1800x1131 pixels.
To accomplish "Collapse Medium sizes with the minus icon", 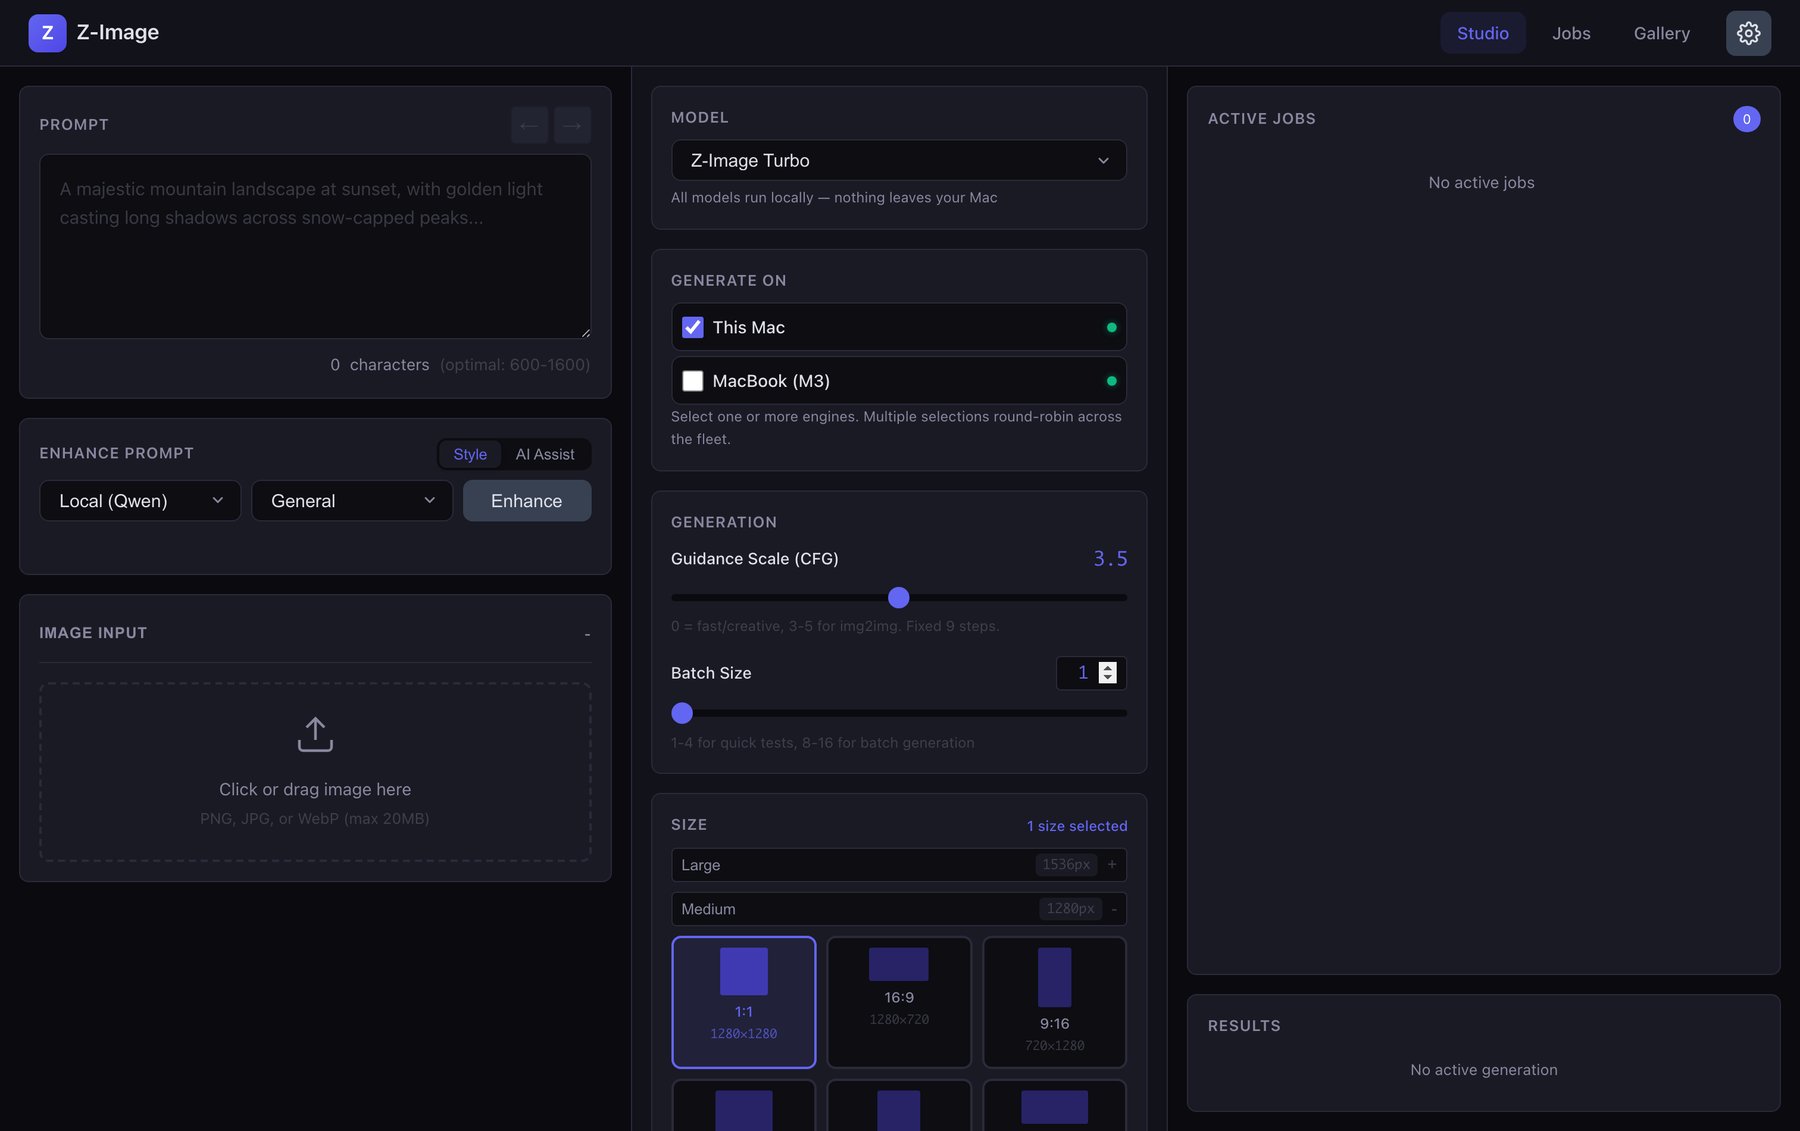I will tap(1114, 909).
